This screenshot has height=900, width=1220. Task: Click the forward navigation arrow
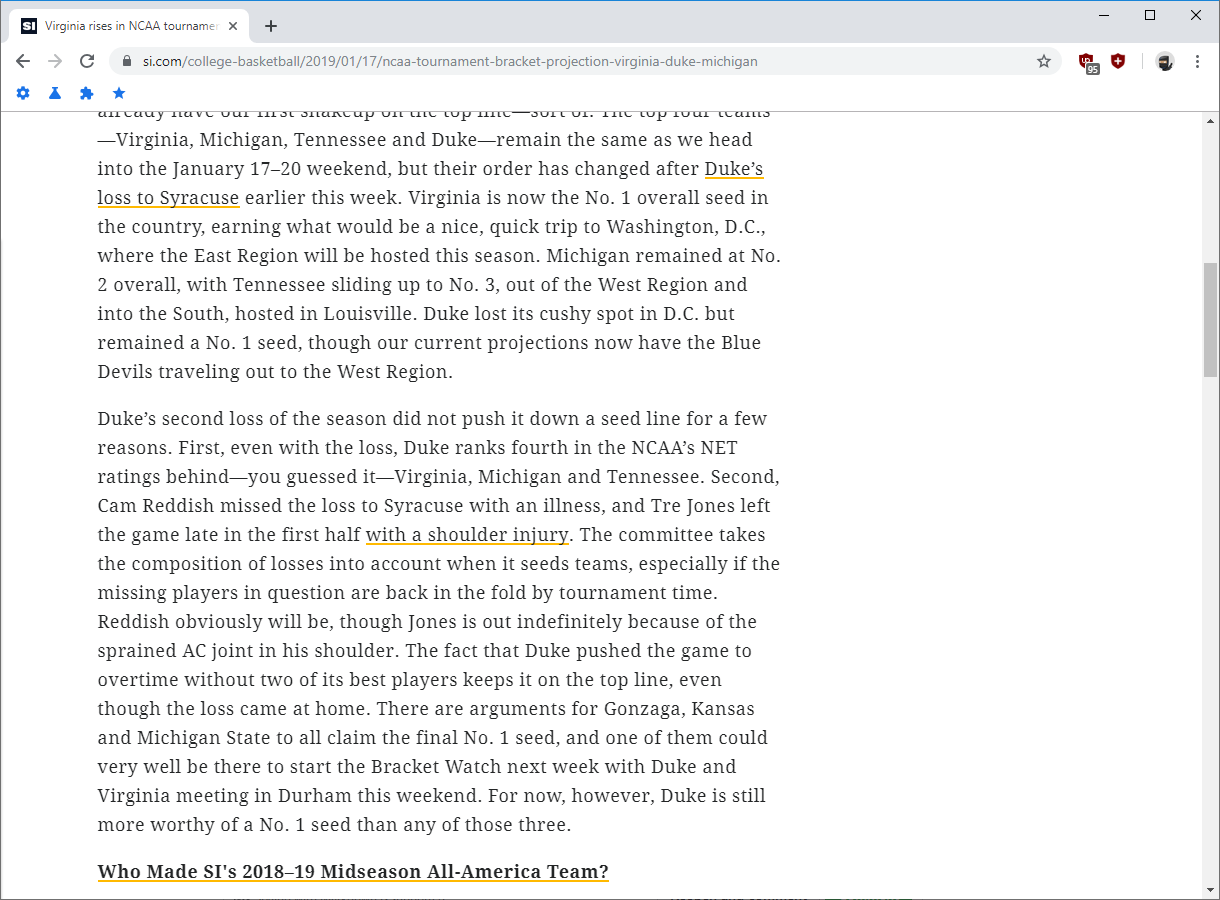point(55,61)
